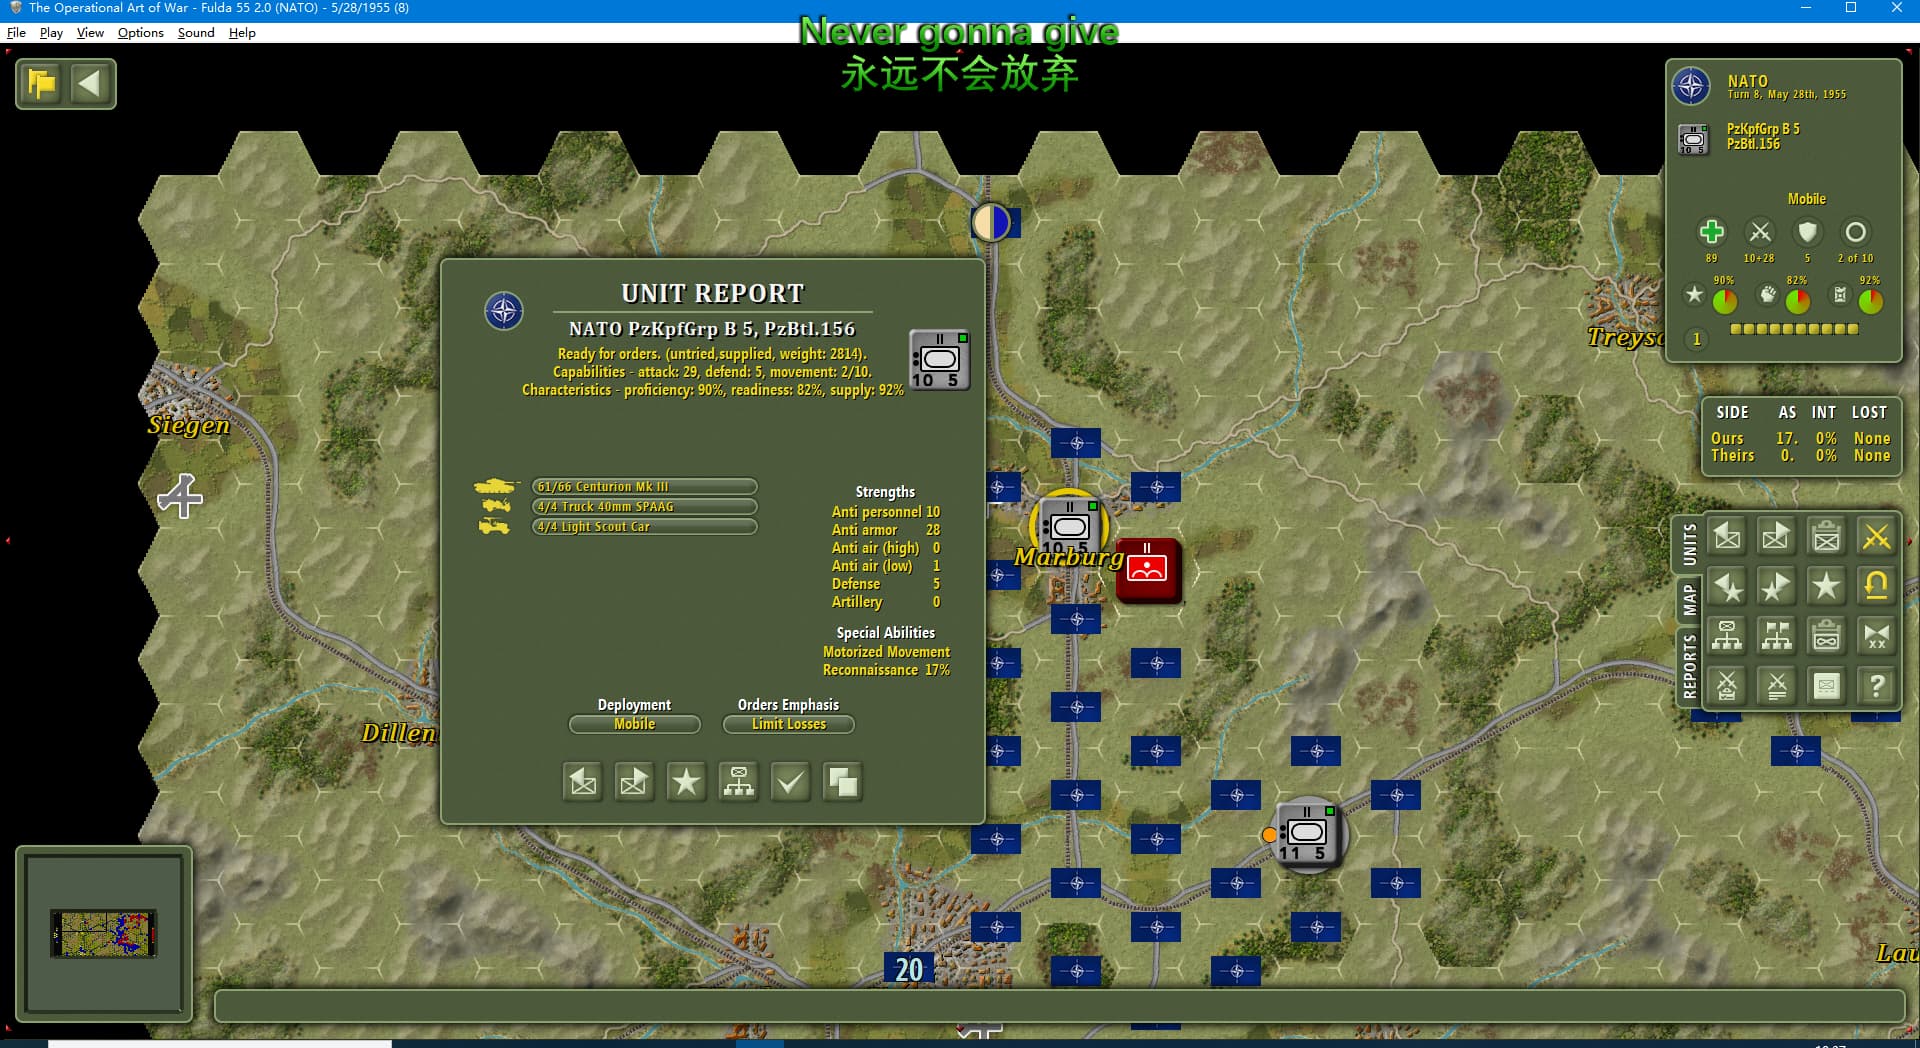Switch to the MAP tab
The height and width of the screenshot is (1048, 1920).
point(1689,600)
